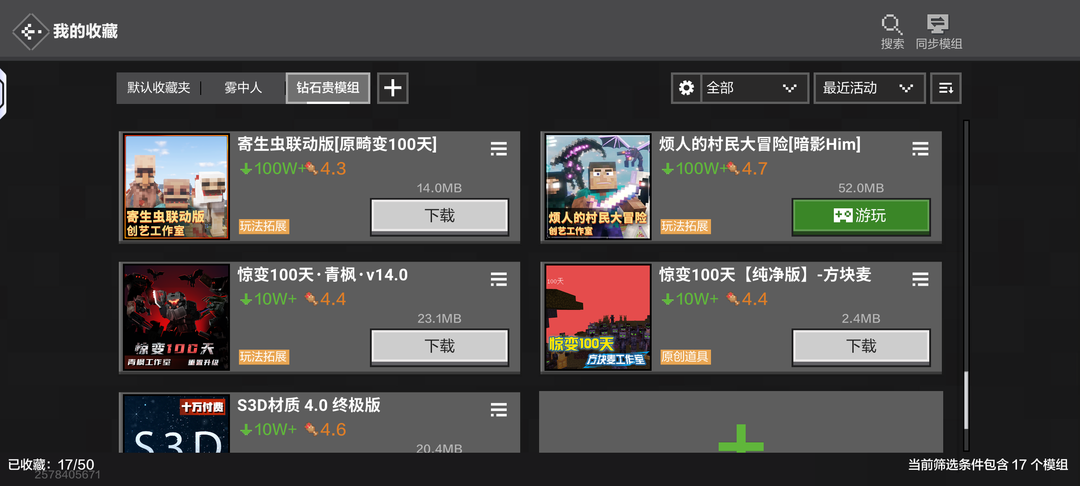Open menu icon for 惊变100天·青枫 mod
This screenshot has height=486, width=1080.
coord(499,279)
